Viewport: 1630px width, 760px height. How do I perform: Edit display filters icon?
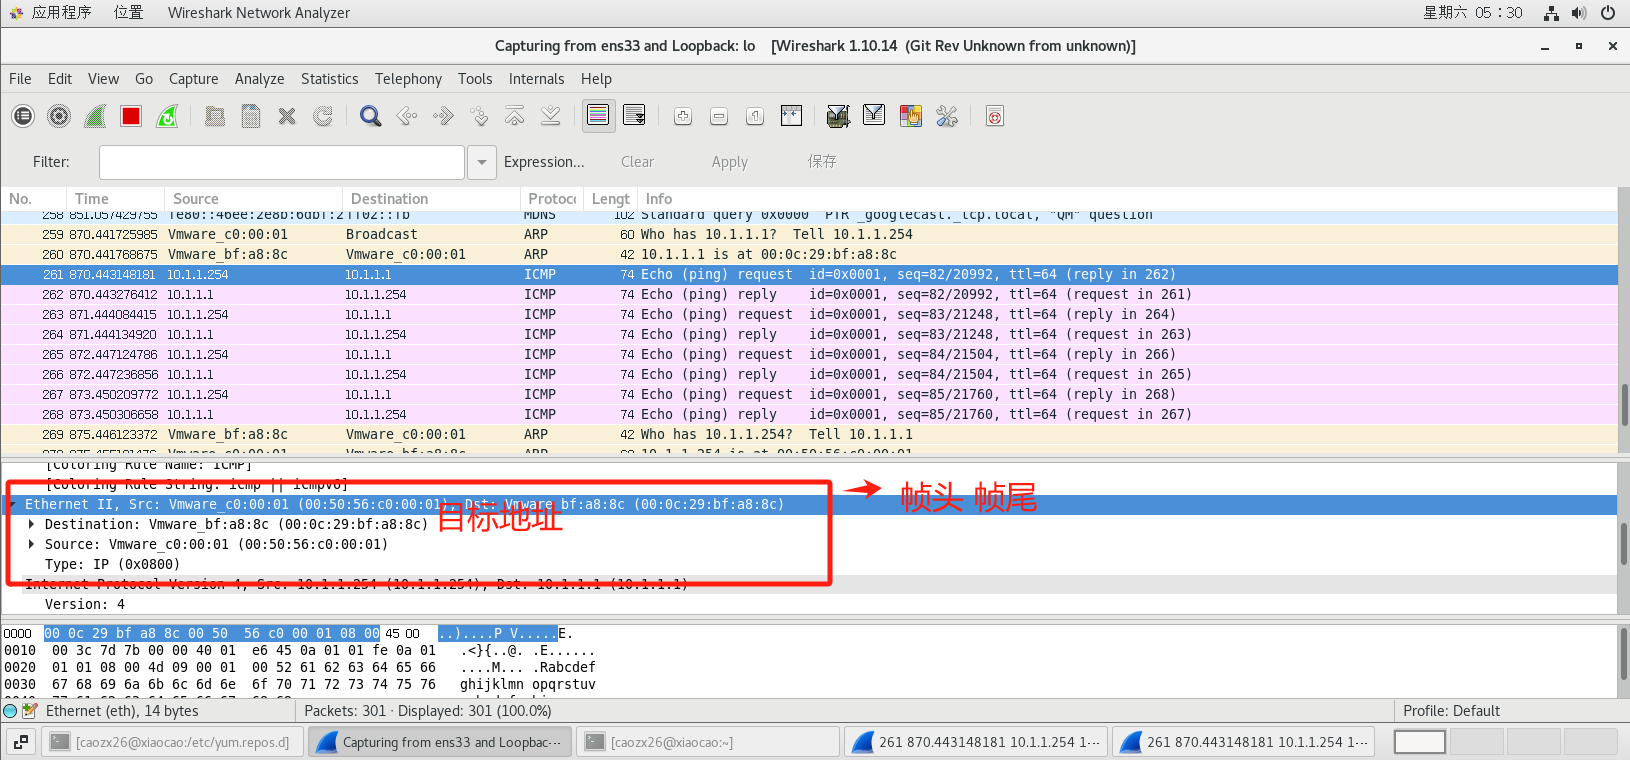[x=874, y=116]
